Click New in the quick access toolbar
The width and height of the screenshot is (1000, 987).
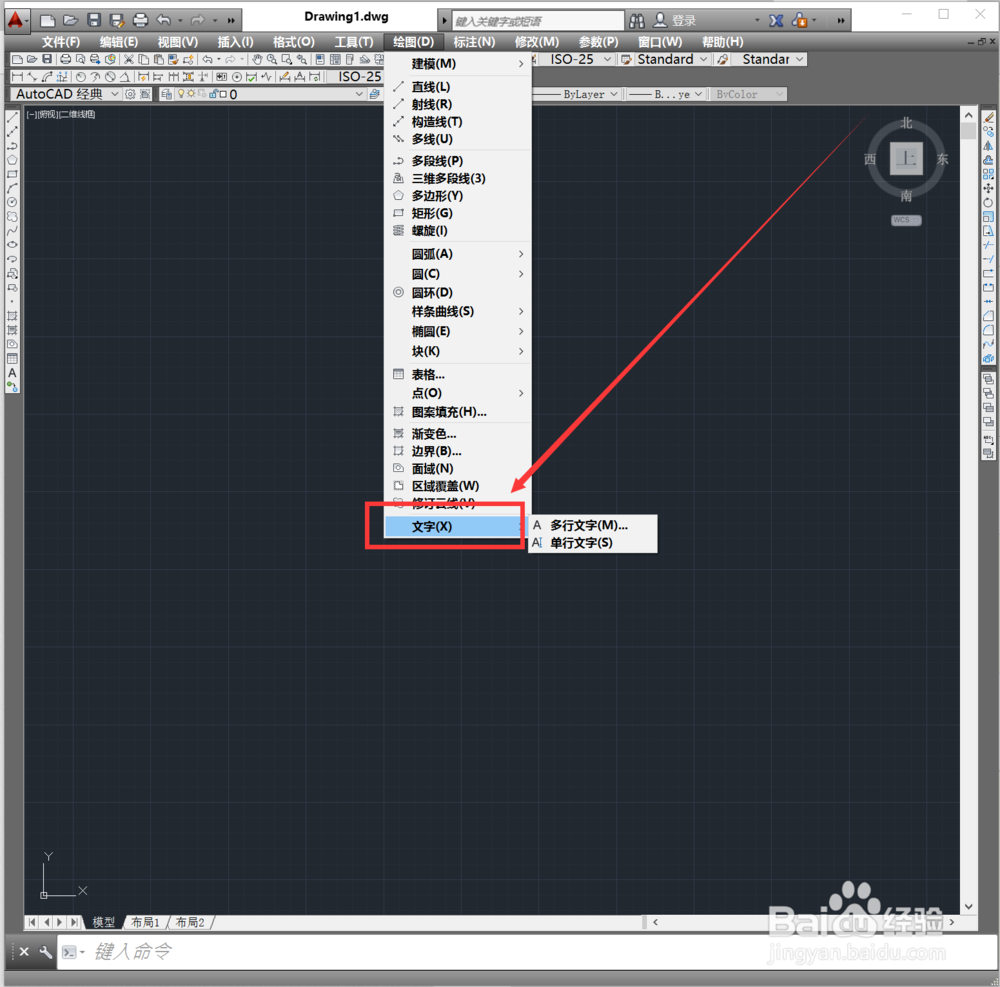(x=47, y=20)
